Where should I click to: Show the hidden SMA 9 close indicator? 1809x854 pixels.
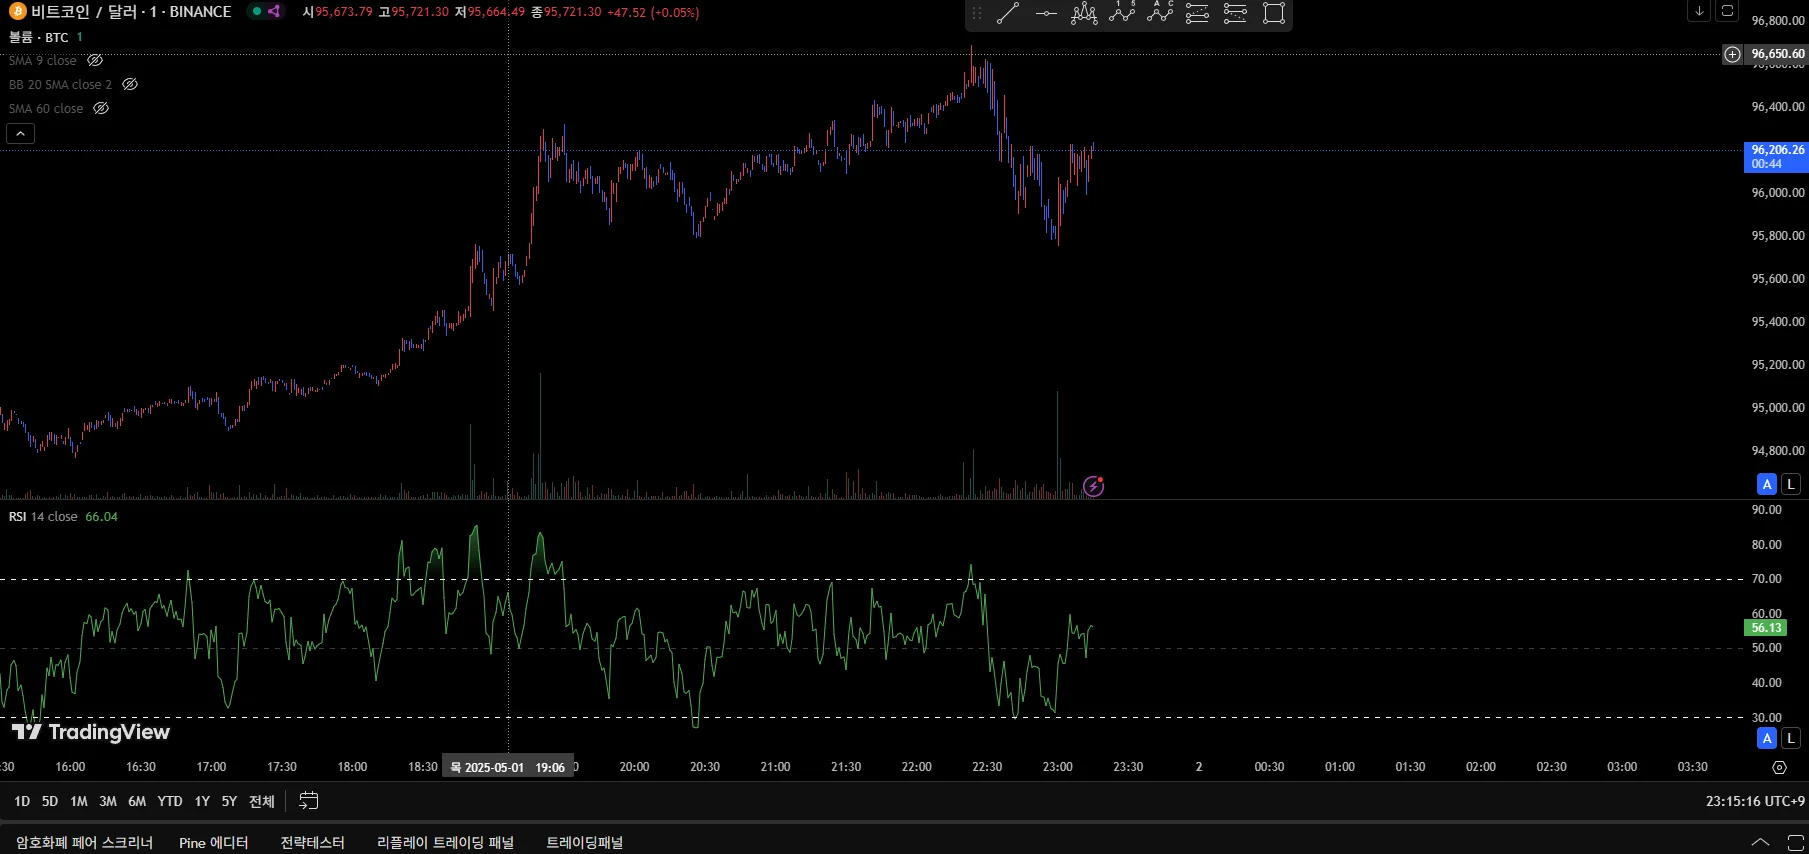(95, 61)
